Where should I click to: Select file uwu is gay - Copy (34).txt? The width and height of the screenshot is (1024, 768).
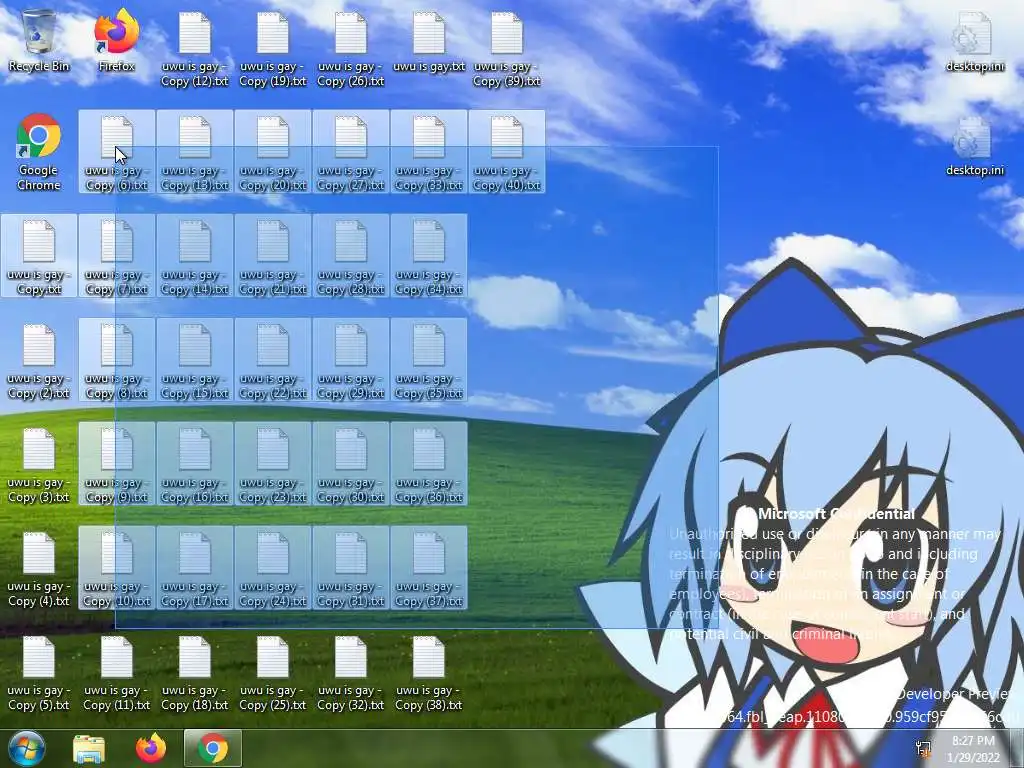[428, 256]
